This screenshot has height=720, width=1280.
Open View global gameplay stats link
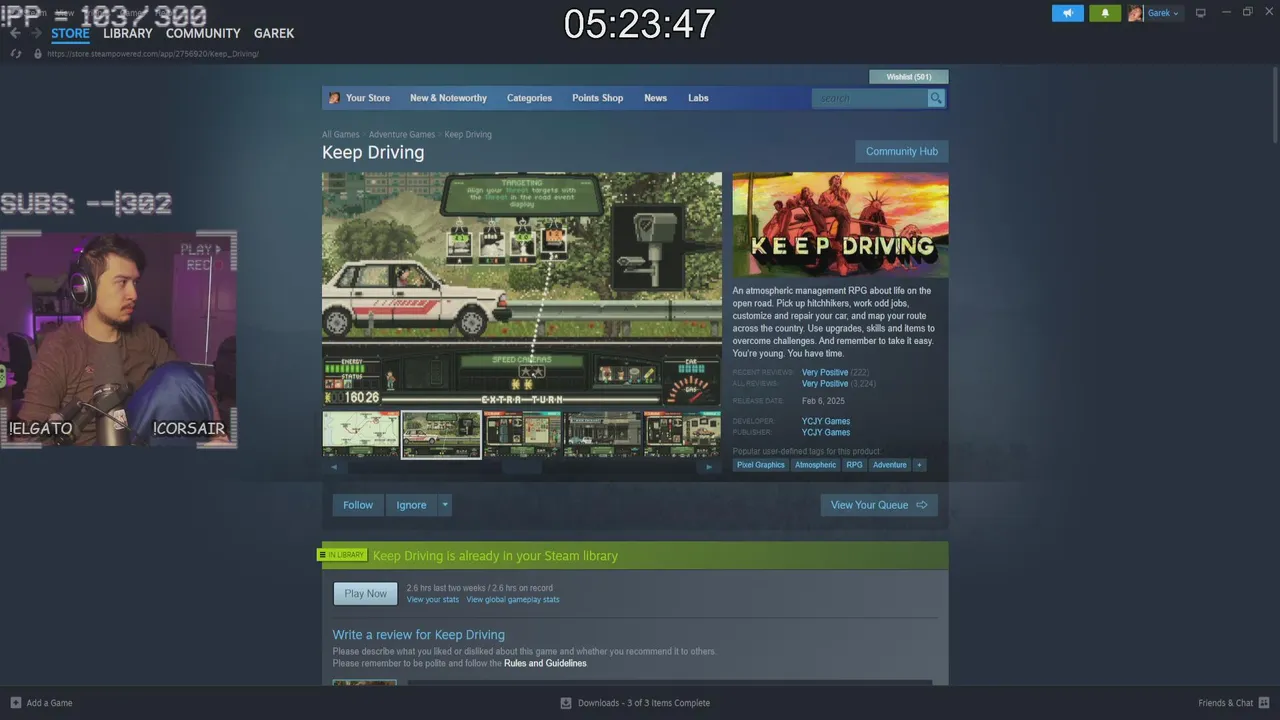coord(513,600)
